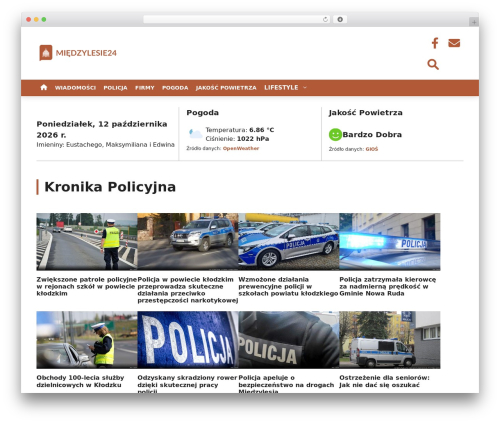The height and width of the screenshot is (423, 500).
Task: Click the temperature reading 6.86 °C
Action: (262, 130)
